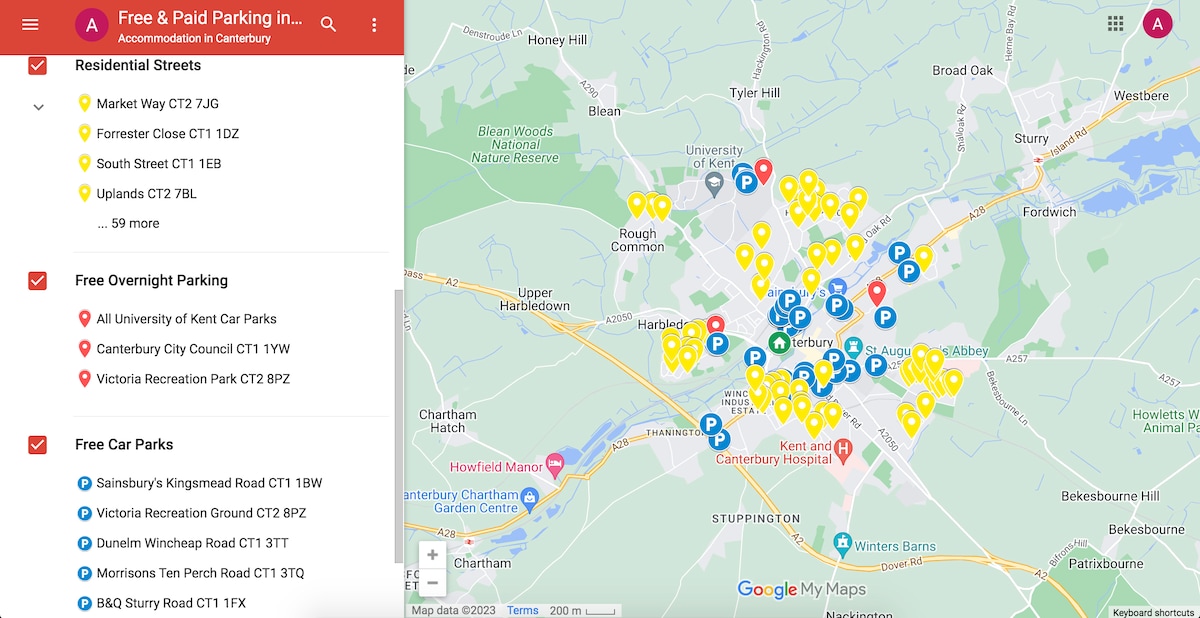Screen dimensions: 1200x618
Task: Click the map owner avatar in the header
Action: 92,26
